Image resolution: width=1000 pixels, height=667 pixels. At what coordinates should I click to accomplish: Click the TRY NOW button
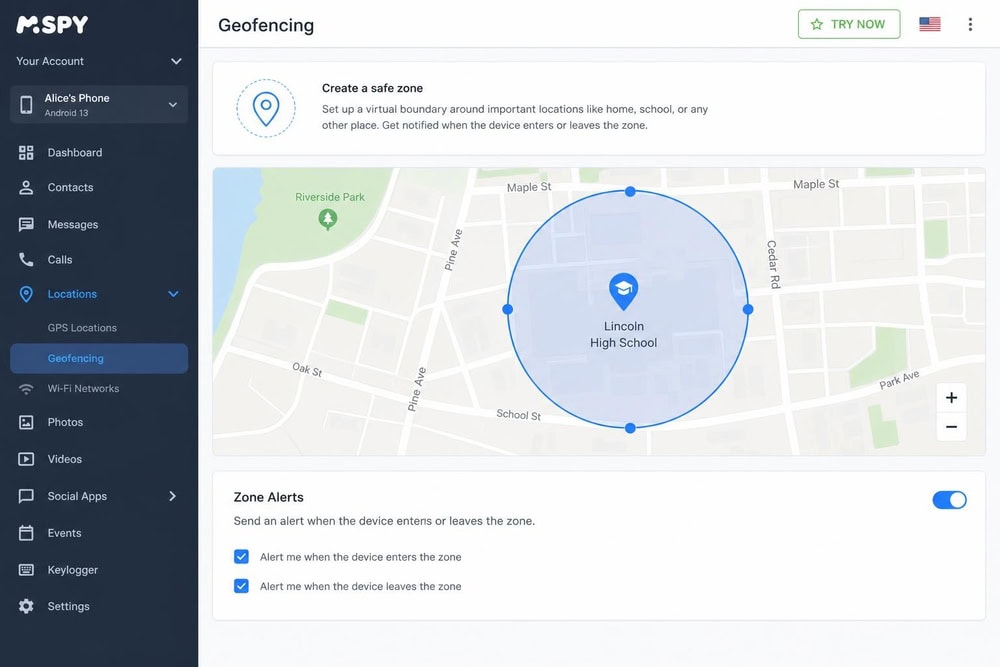pos(849,24)
